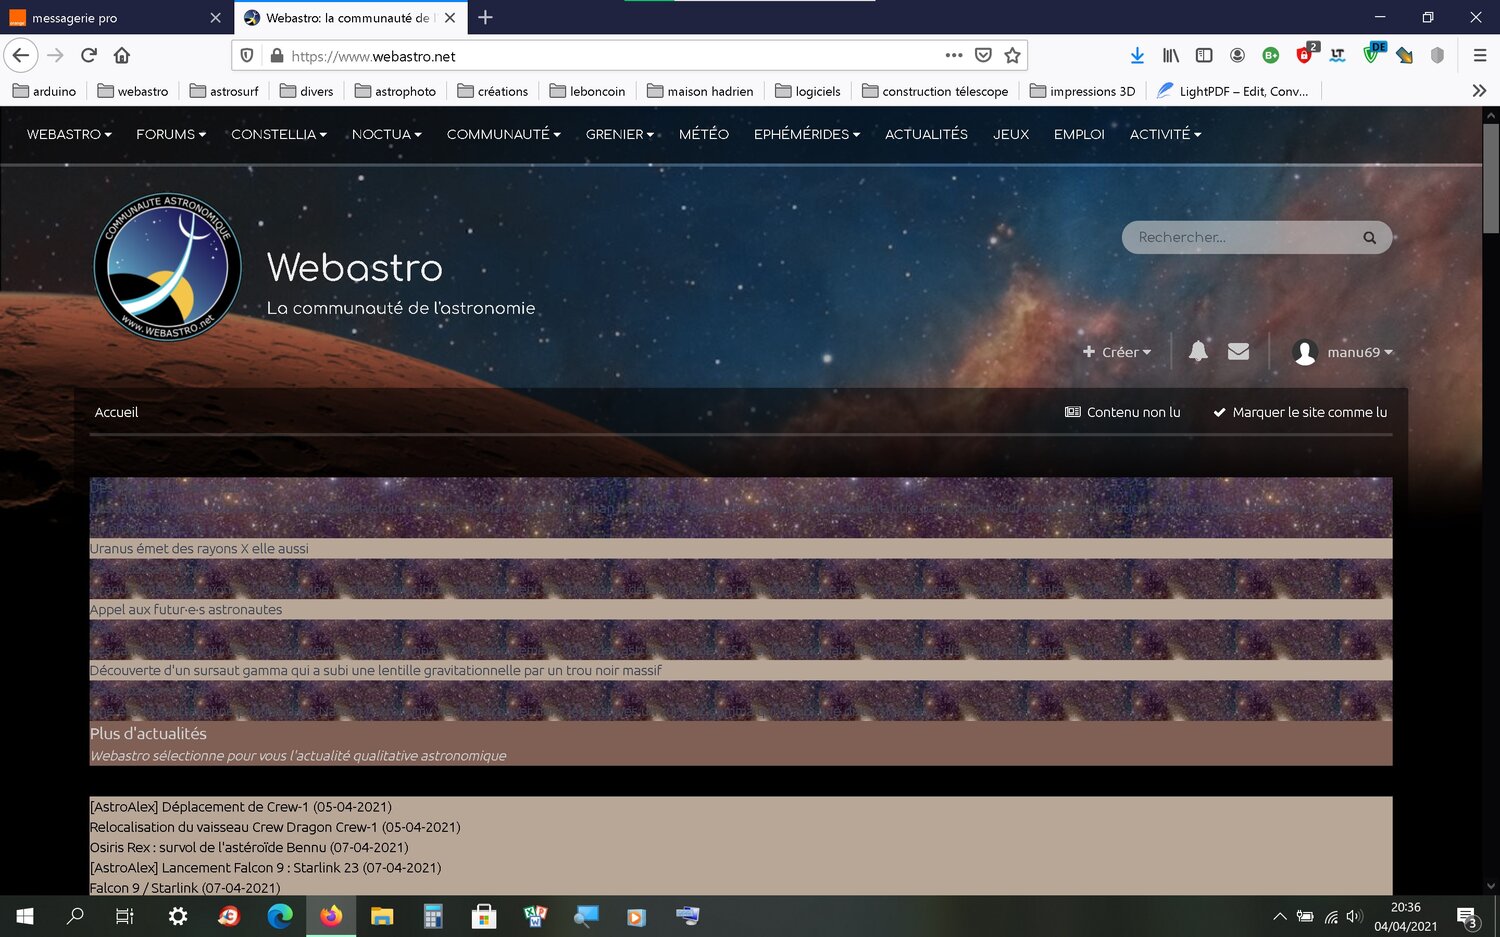Viewport: 1500px width, 937px height.
Task: Expand the GRENIER menu
Action: [x=620, y=134]
